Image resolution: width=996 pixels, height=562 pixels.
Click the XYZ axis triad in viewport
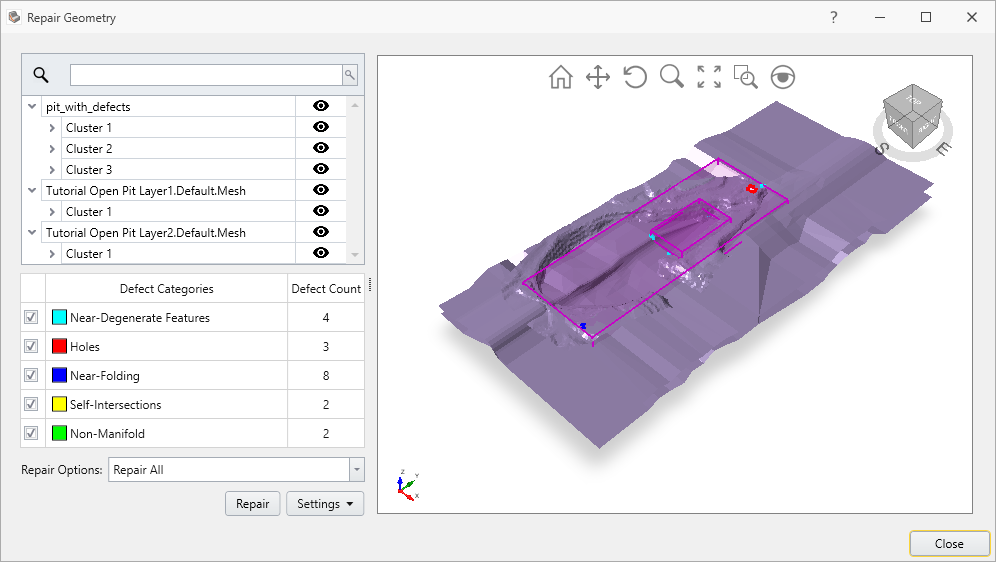click(x=407, y=486)
